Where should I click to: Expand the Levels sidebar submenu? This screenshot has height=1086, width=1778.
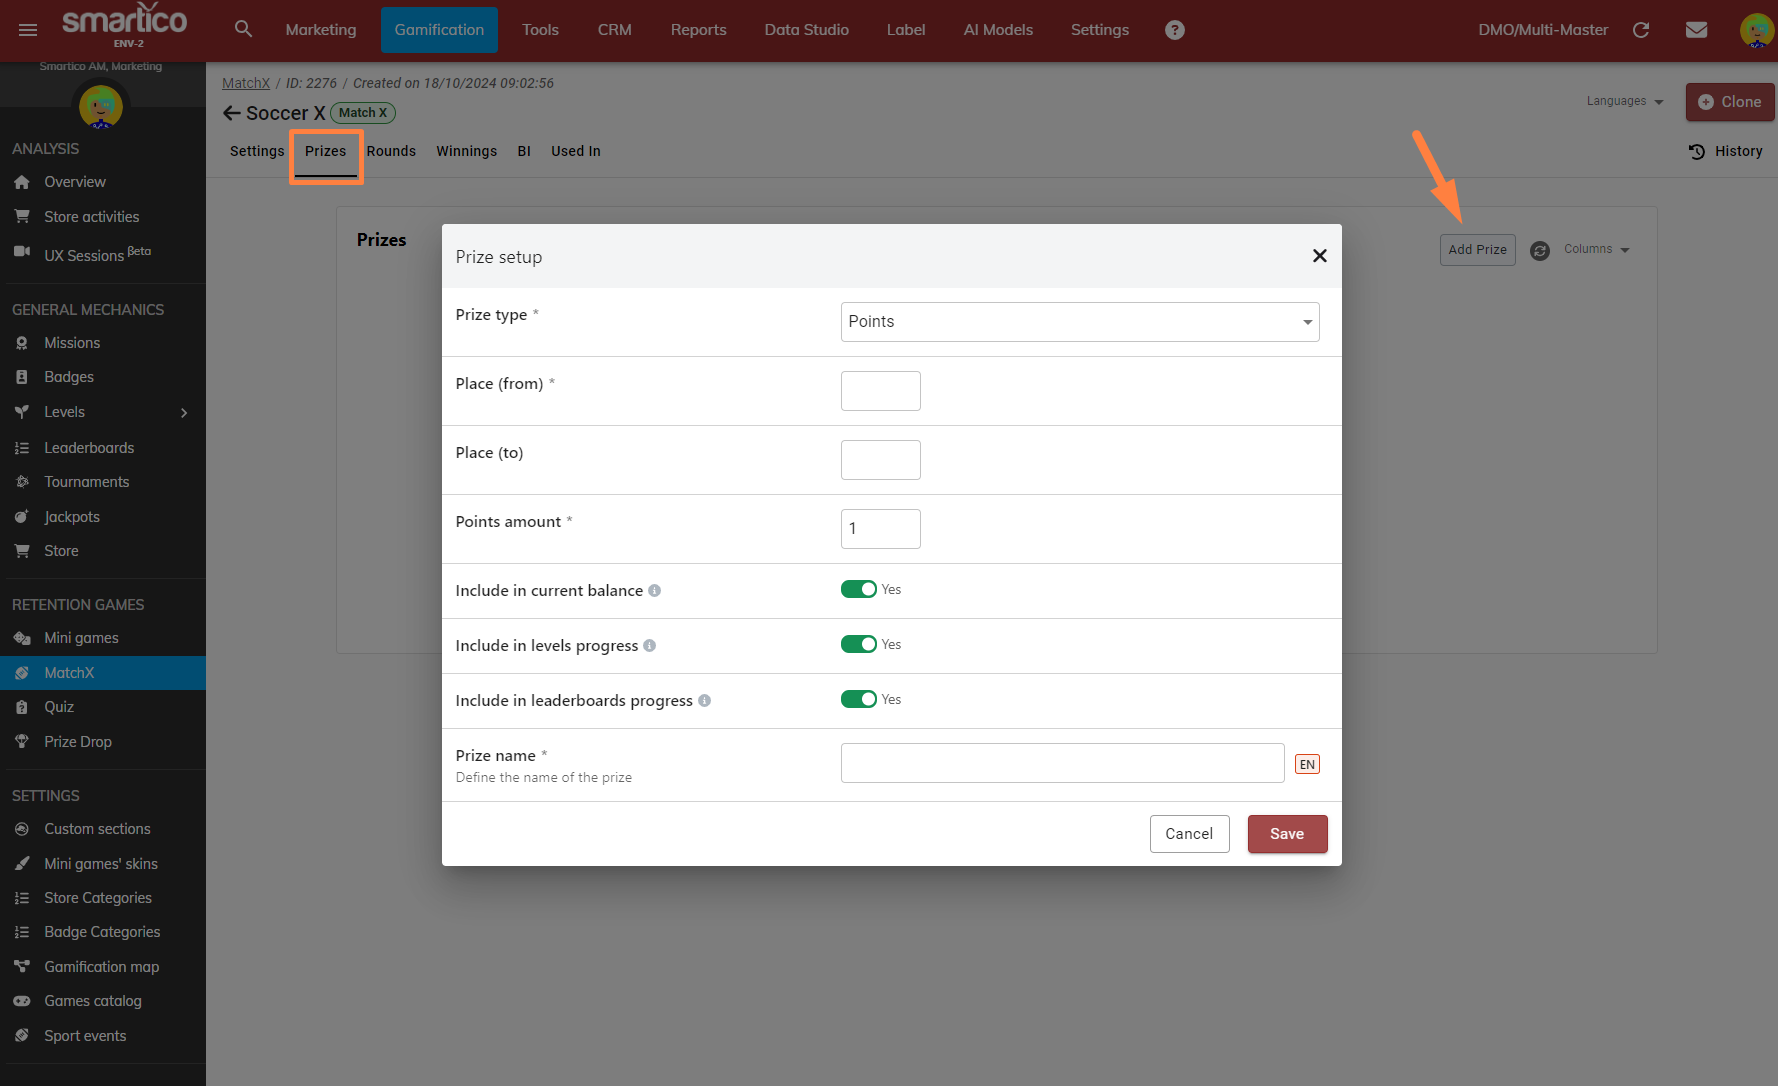[184, 412]
